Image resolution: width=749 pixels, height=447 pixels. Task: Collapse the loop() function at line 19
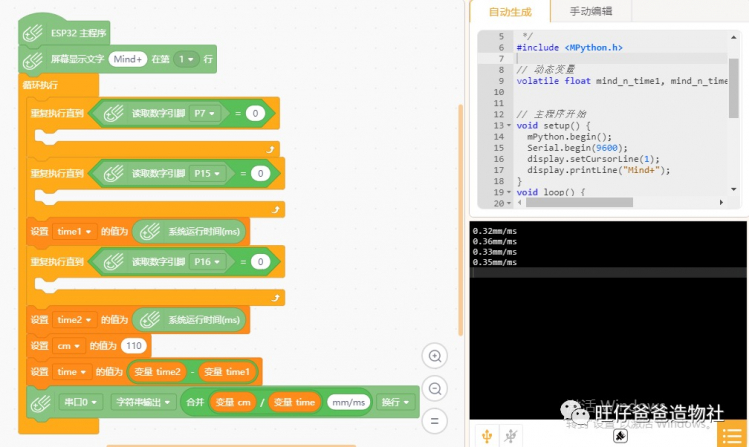[x=509, y=192]
